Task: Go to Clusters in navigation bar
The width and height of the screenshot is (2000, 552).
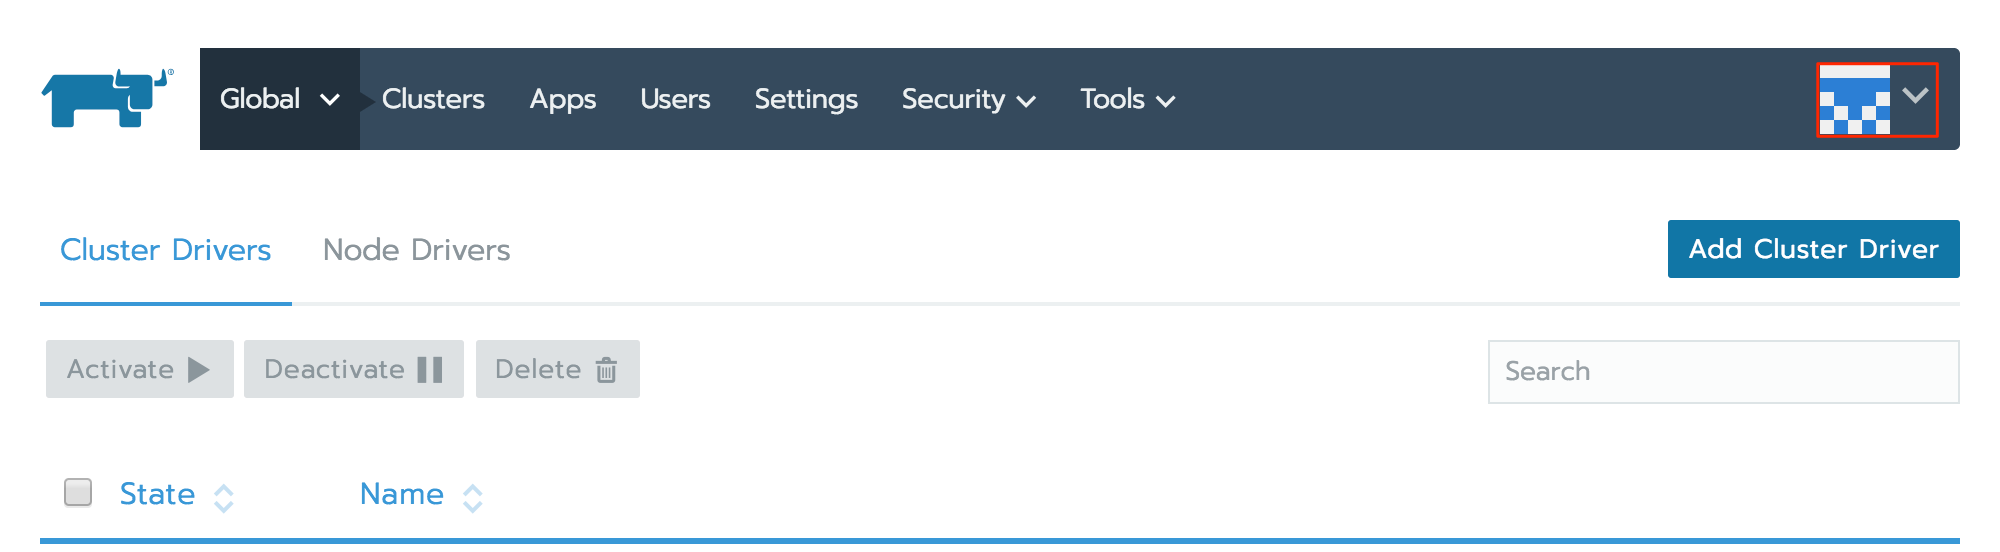Action: [433, 99]
